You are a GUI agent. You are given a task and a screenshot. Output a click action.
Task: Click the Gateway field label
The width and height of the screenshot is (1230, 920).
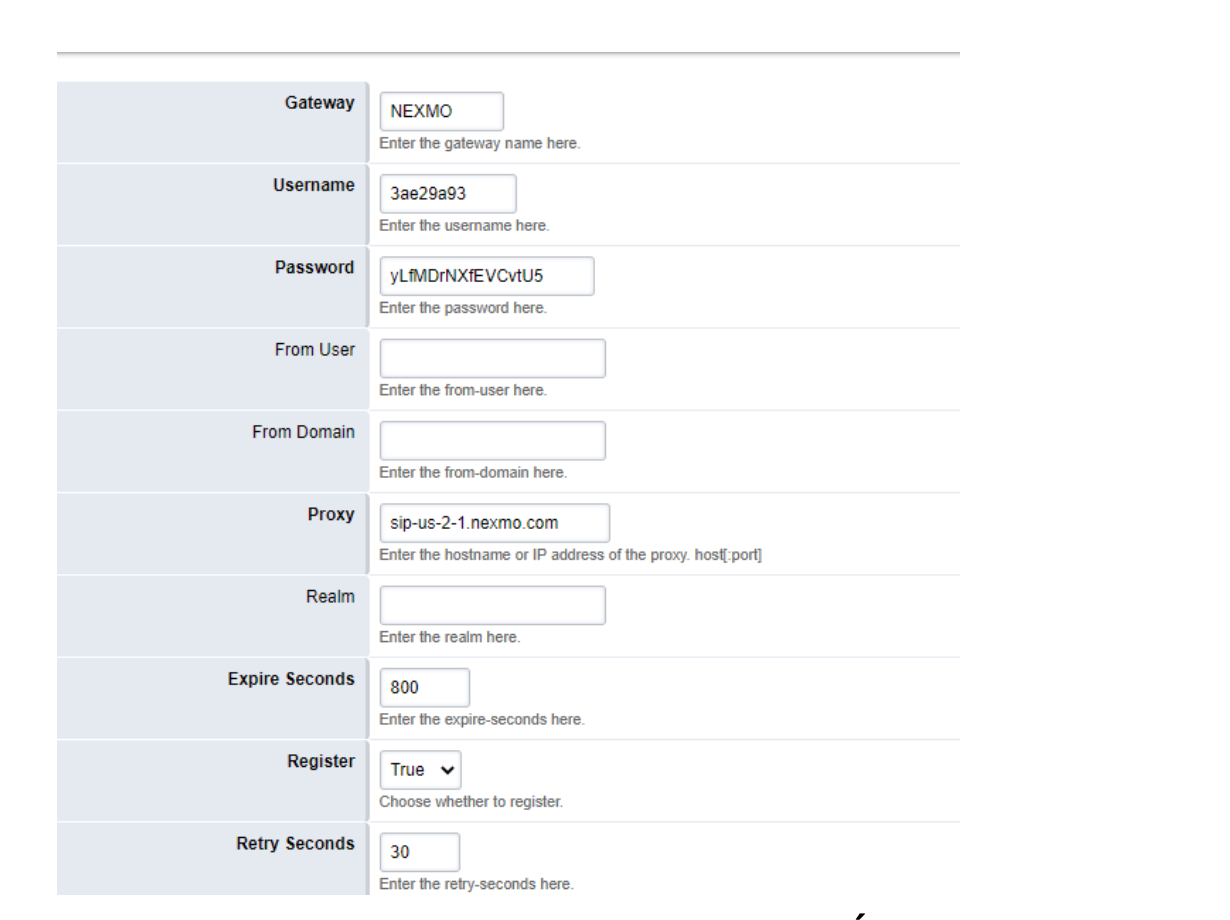tap(319, 103)
